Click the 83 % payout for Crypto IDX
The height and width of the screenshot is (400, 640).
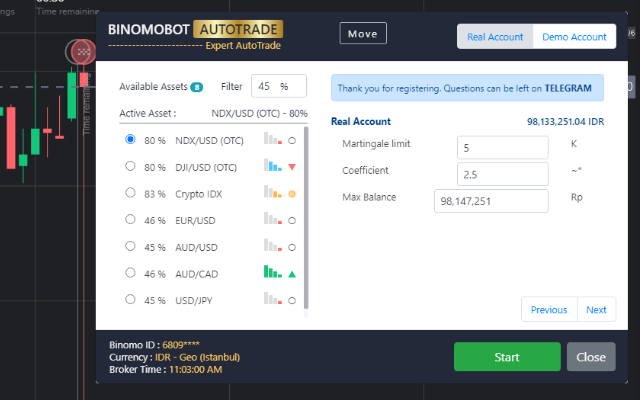pyautogui.click(x=155, y=194)
